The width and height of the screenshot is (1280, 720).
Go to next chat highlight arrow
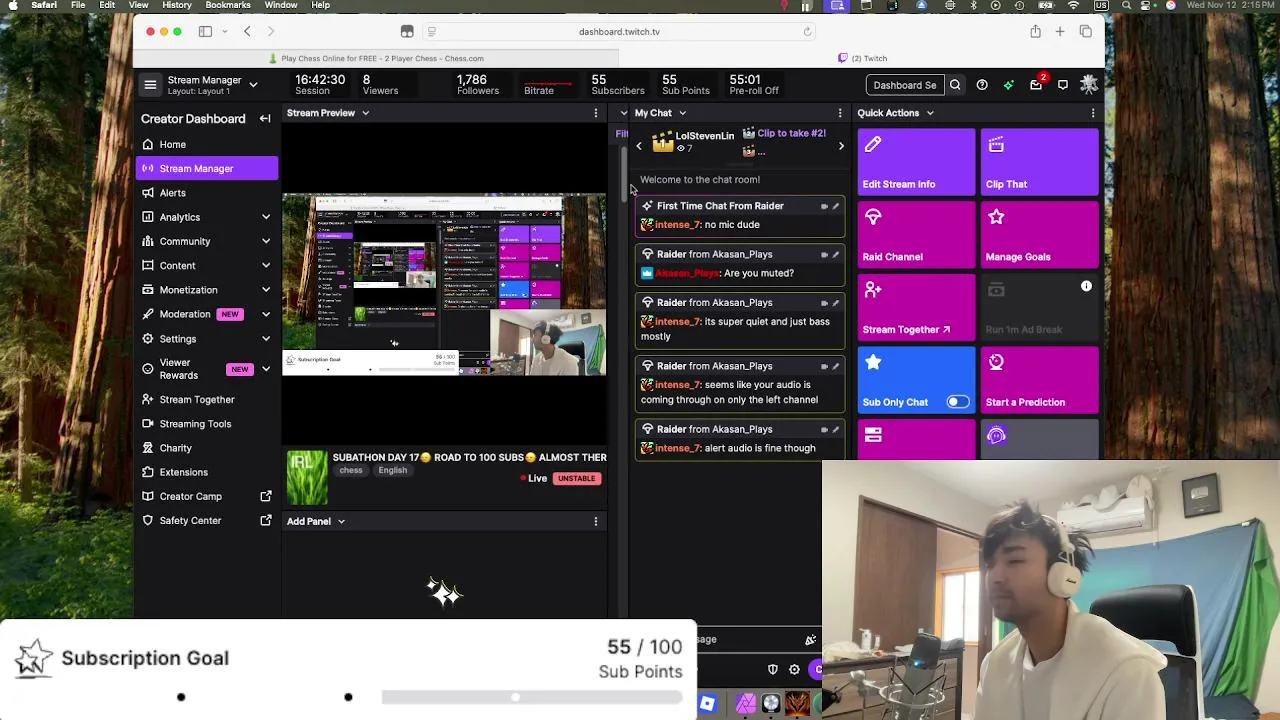point(841,146)
